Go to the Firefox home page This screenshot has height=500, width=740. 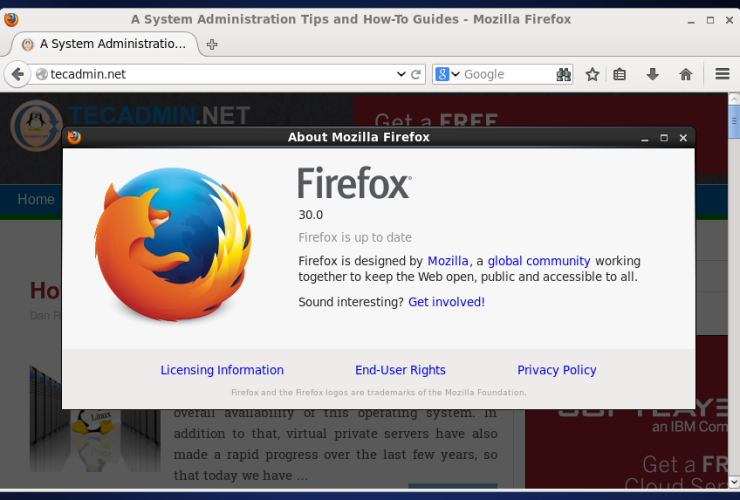pos(685,74)
